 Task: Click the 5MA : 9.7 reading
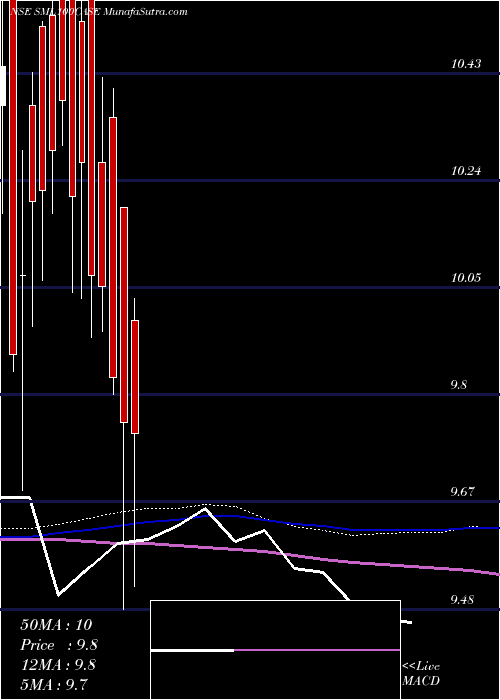(x=54, y=684)
